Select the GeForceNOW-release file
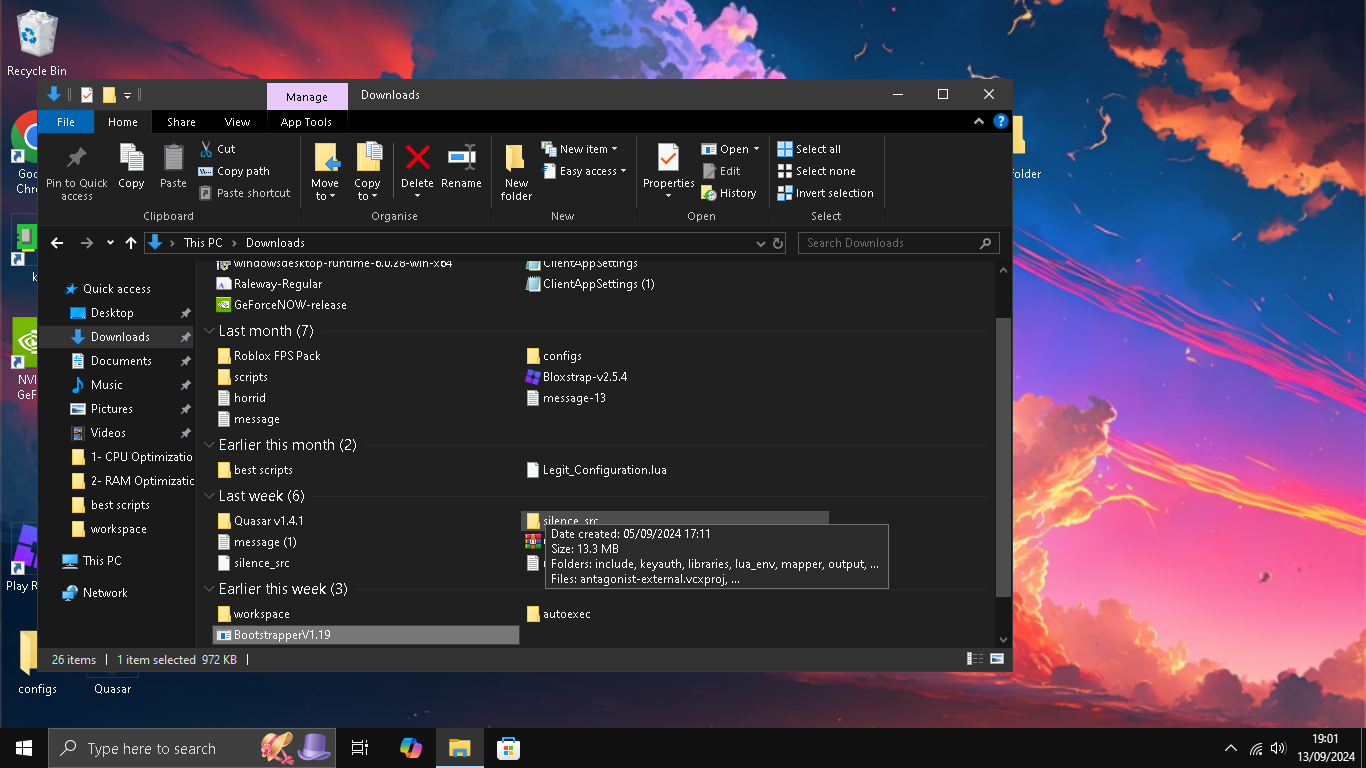Screen dimensions: 1366x768 pyautogui.click(x=282, y=305)
